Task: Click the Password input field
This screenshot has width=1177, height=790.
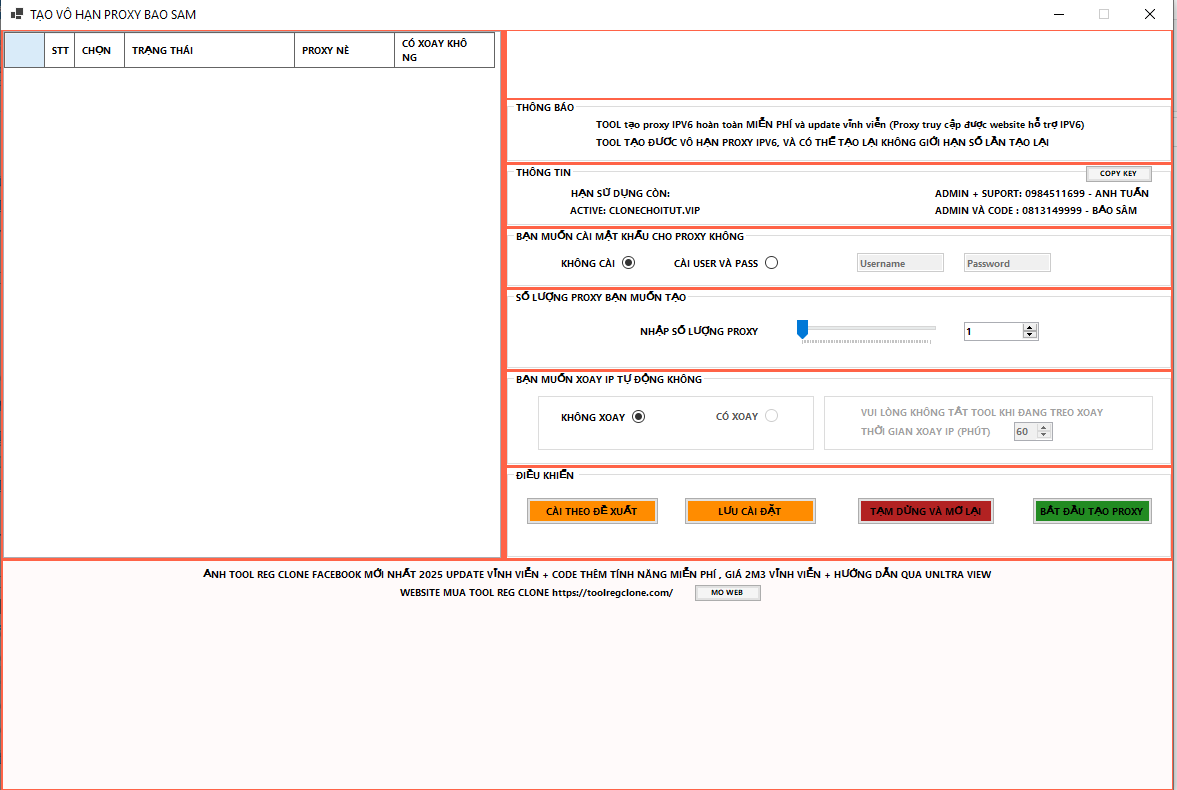Action: click(1006, 262)
